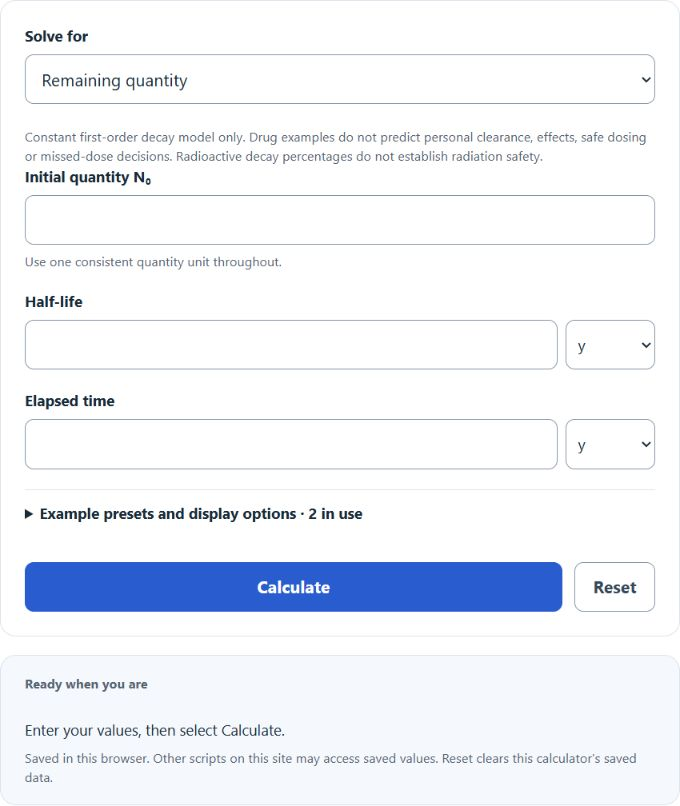Screen dimensions: 680x806
Task: Click the 2 in use indicator text
Action: (336, 514)
